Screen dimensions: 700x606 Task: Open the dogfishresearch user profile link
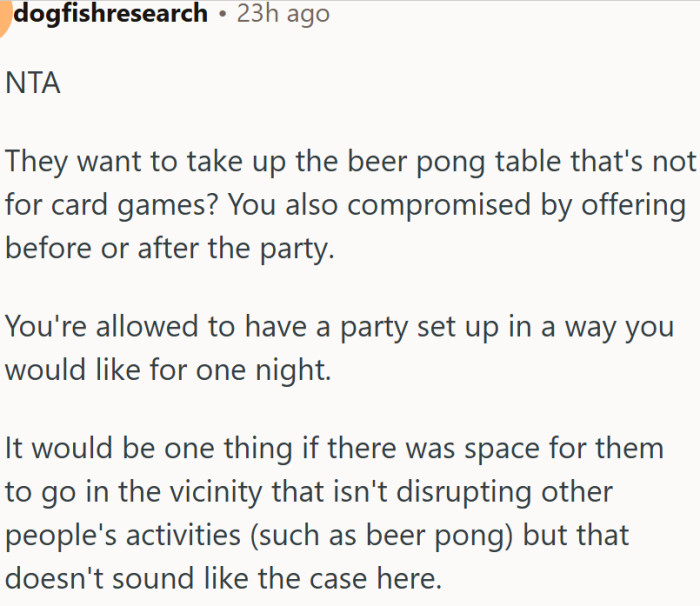click(111, 13)
